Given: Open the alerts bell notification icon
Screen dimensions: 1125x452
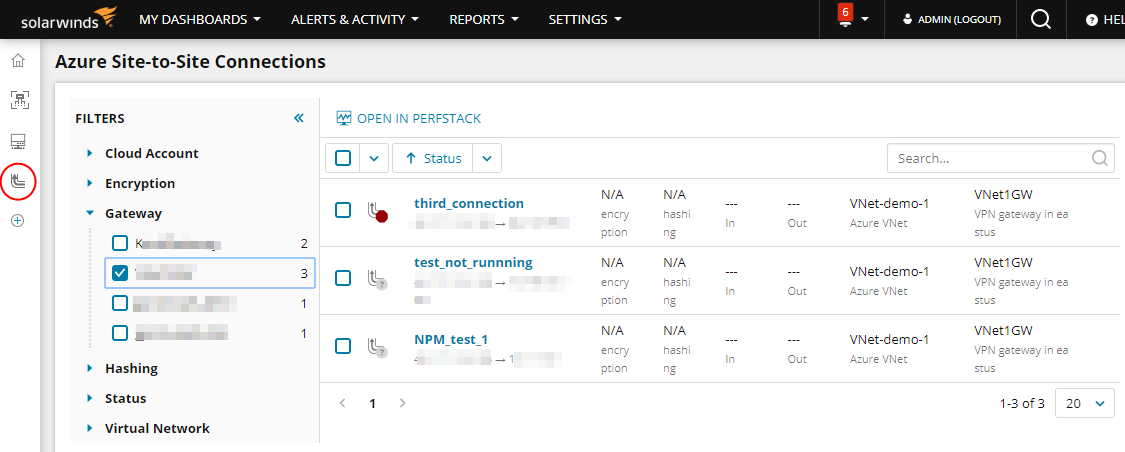Looking at the screenshot, I should pos(845,18).
